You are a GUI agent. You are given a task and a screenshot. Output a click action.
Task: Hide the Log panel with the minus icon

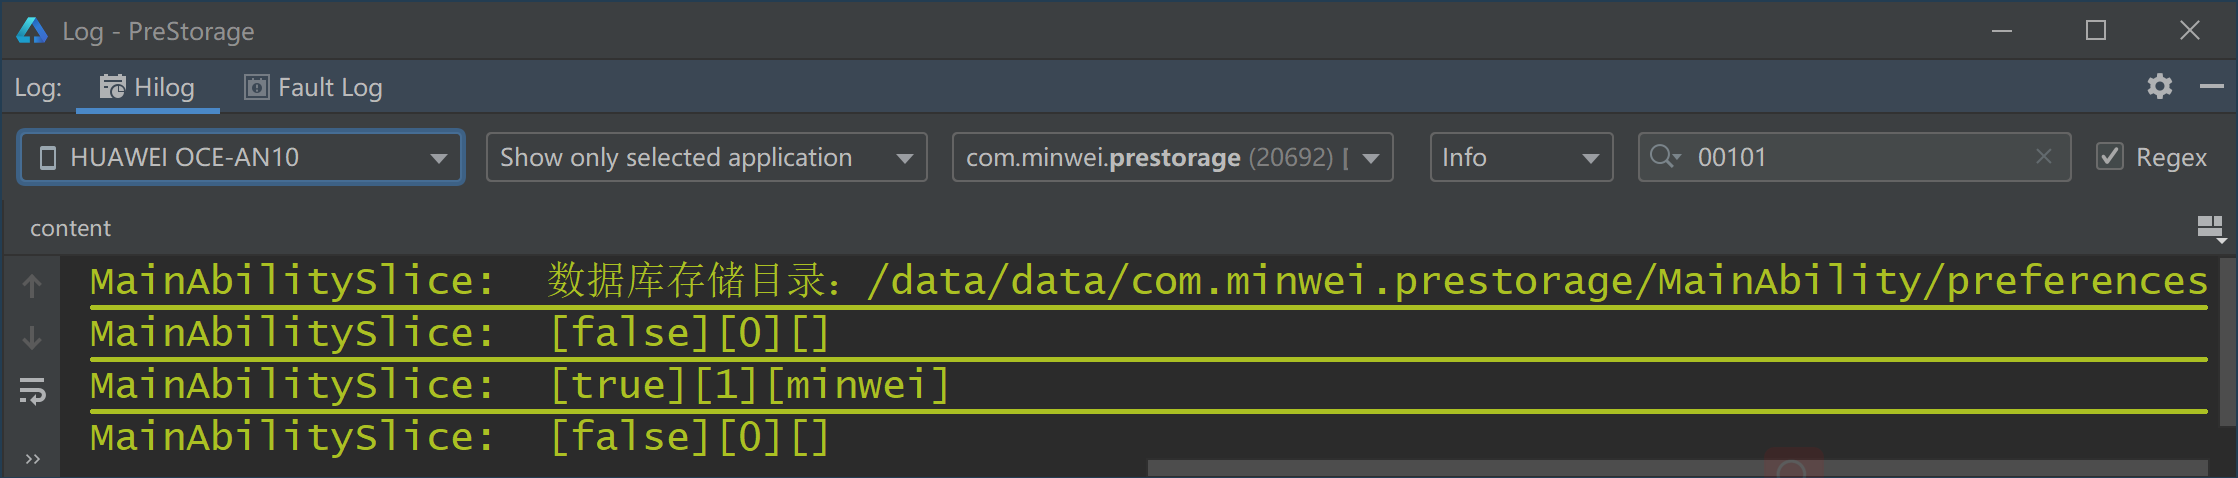(x=2211, y=87)
